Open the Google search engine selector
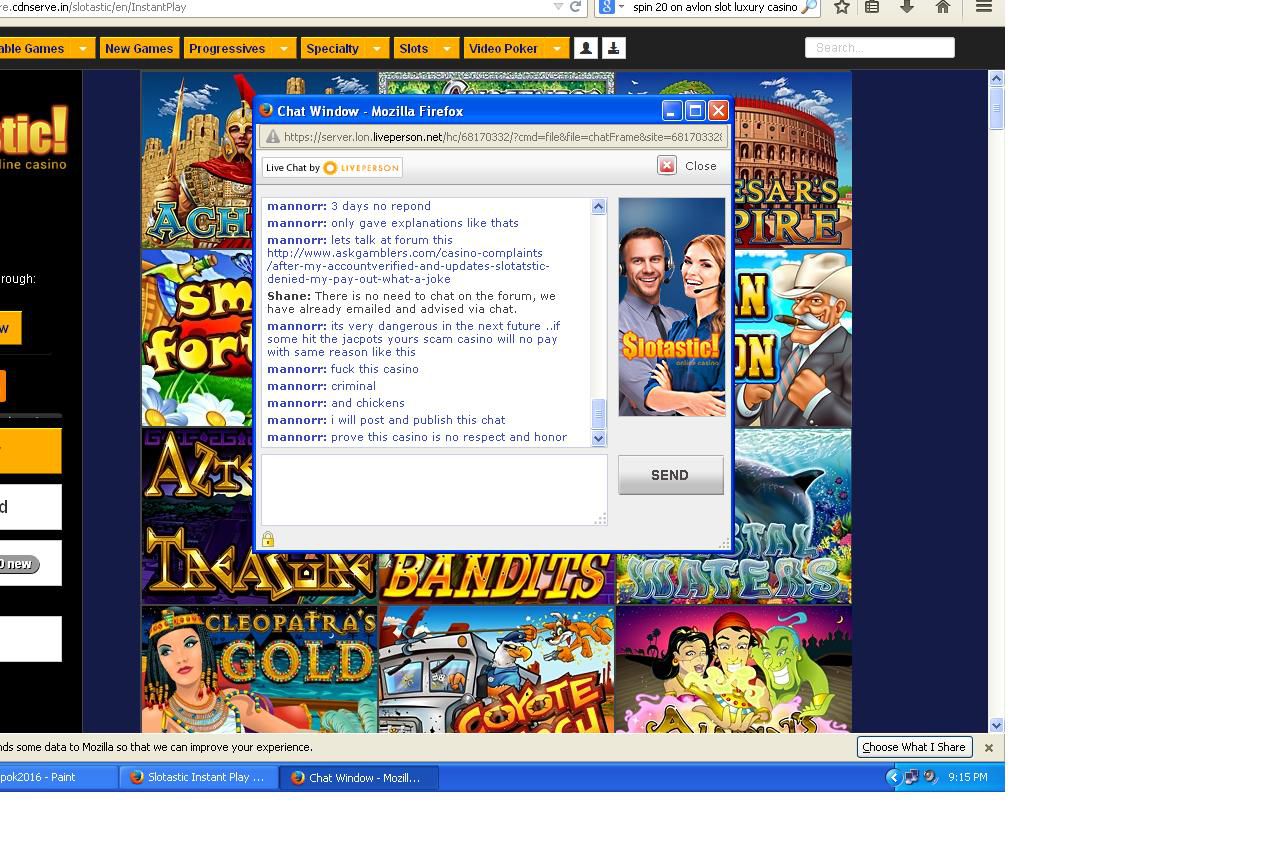1280x864 pixels. (611, 7)
